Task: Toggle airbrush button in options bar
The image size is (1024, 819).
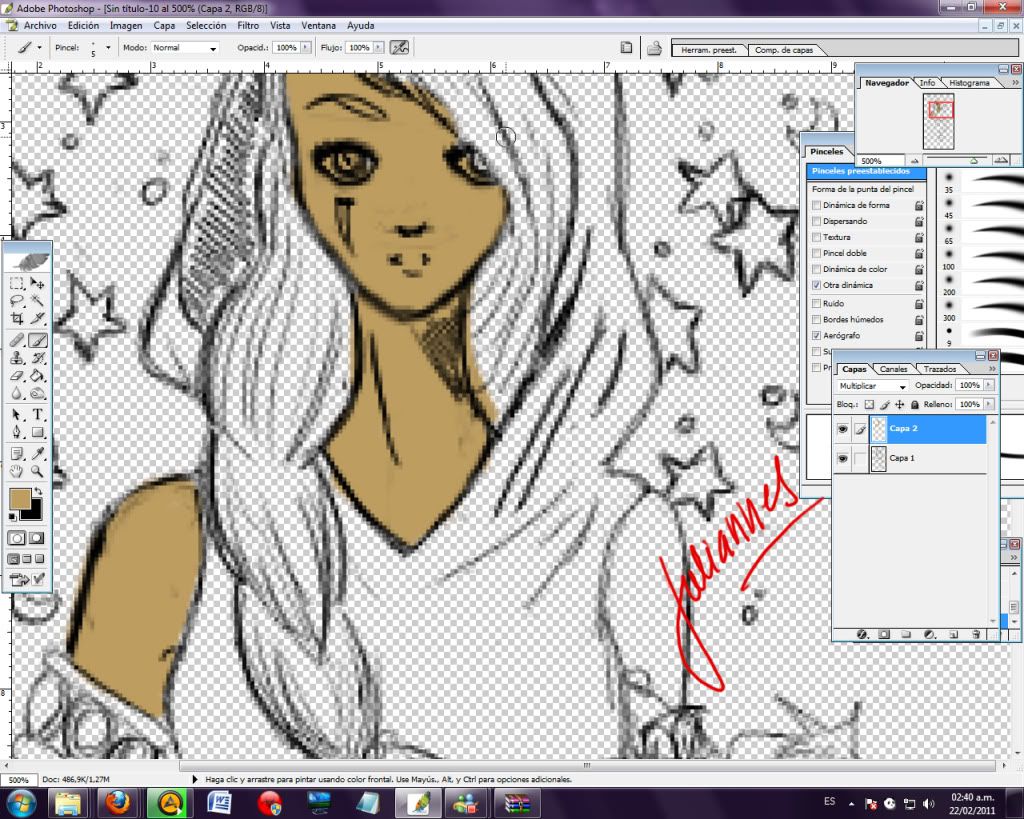Action: (399, 48)
